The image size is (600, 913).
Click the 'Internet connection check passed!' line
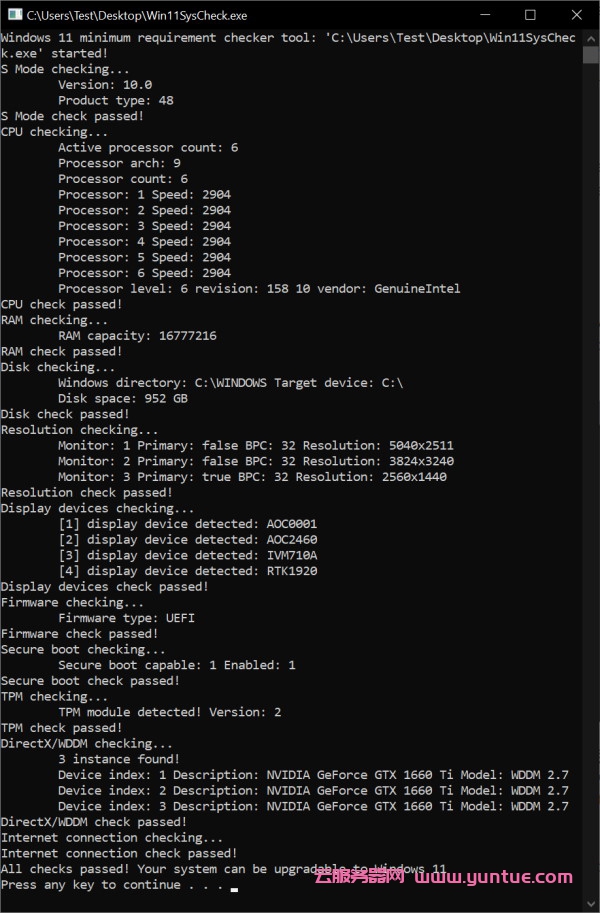click(119, 853)
